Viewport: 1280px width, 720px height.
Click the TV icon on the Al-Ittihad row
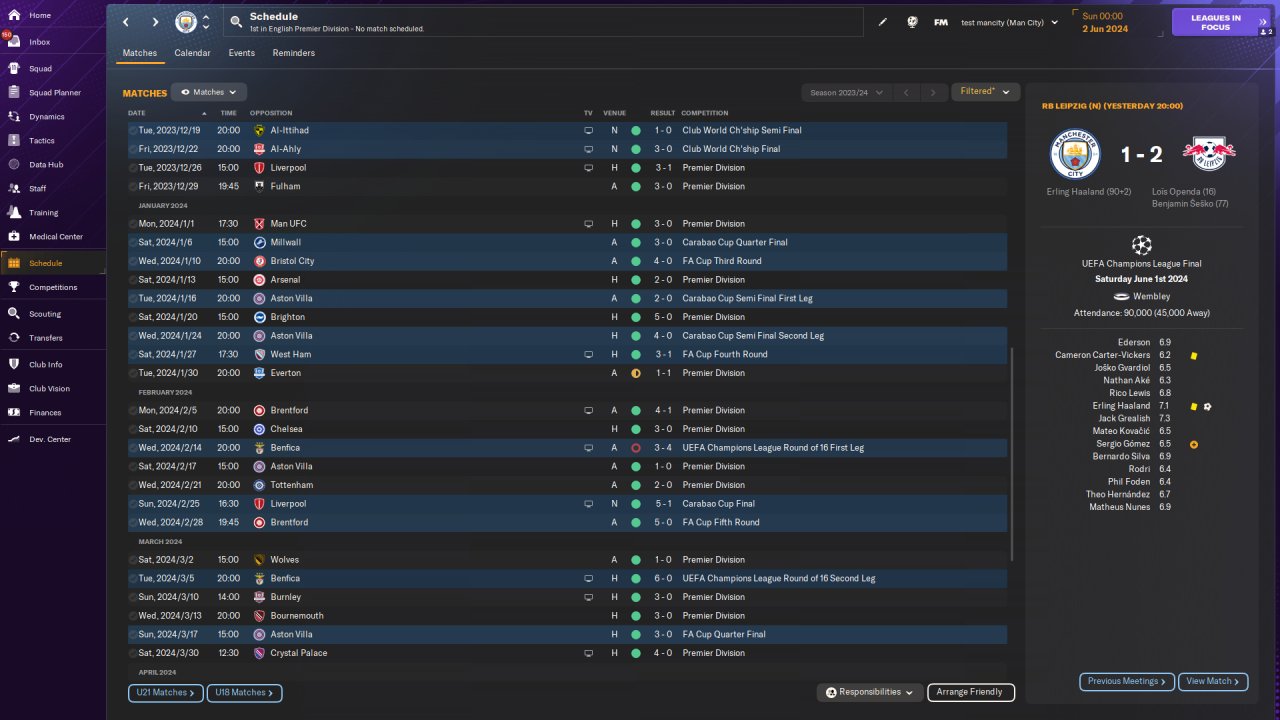click(x=588, y=130)
